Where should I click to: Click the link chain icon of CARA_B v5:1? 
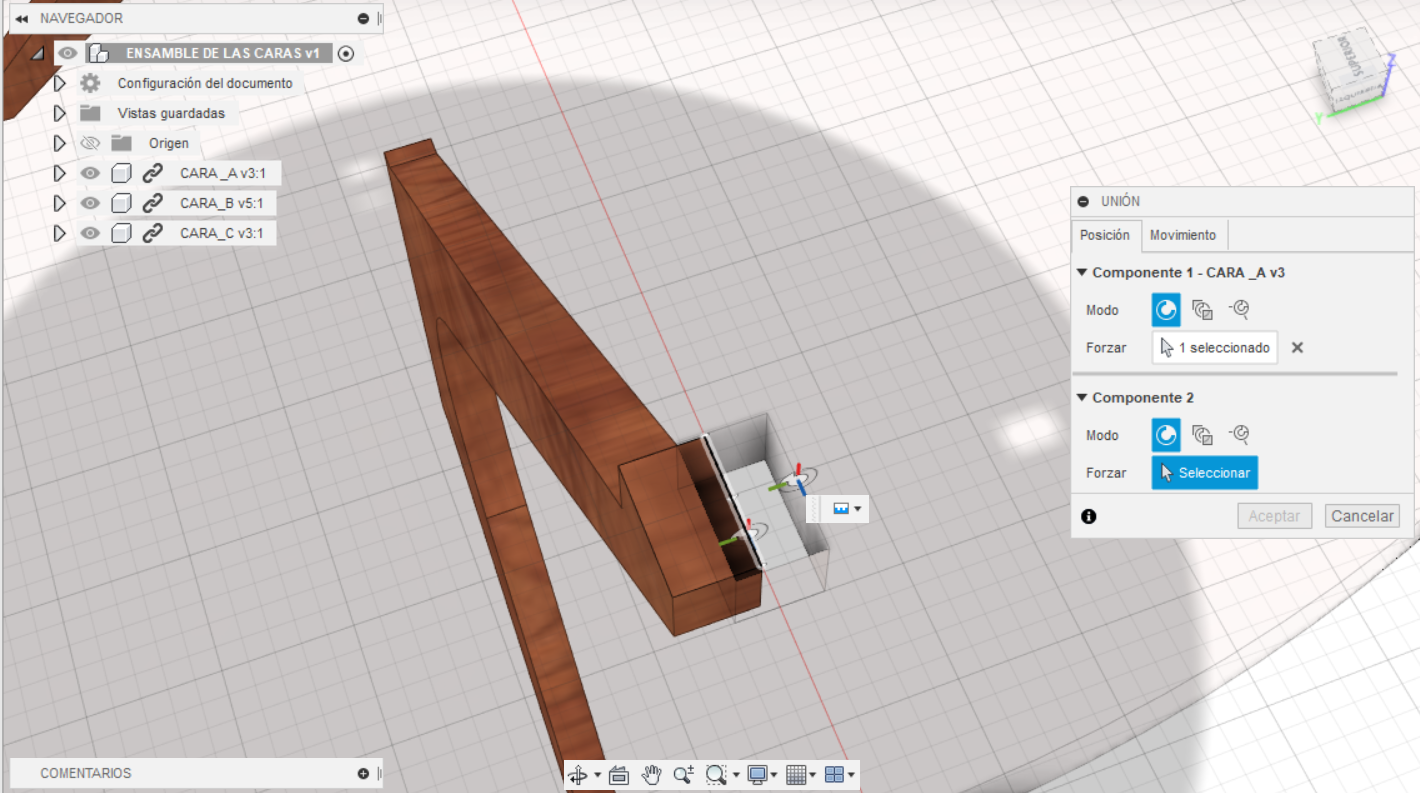coord(152,203)
